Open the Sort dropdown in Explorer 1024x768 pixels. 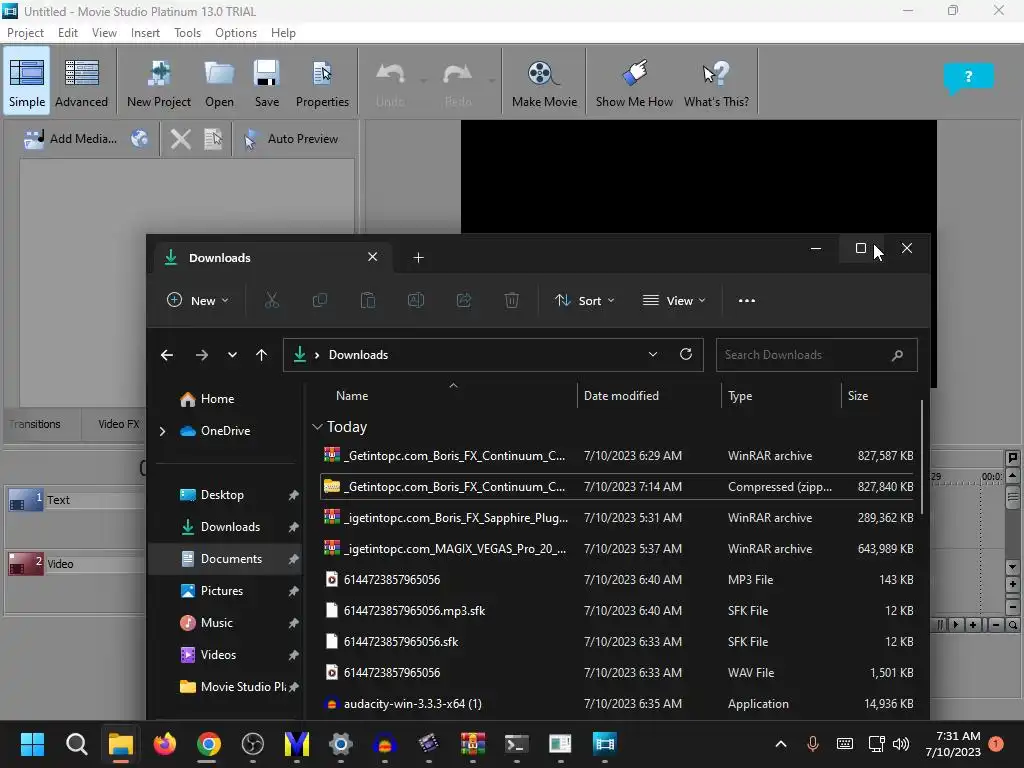[x=584, y=300]
